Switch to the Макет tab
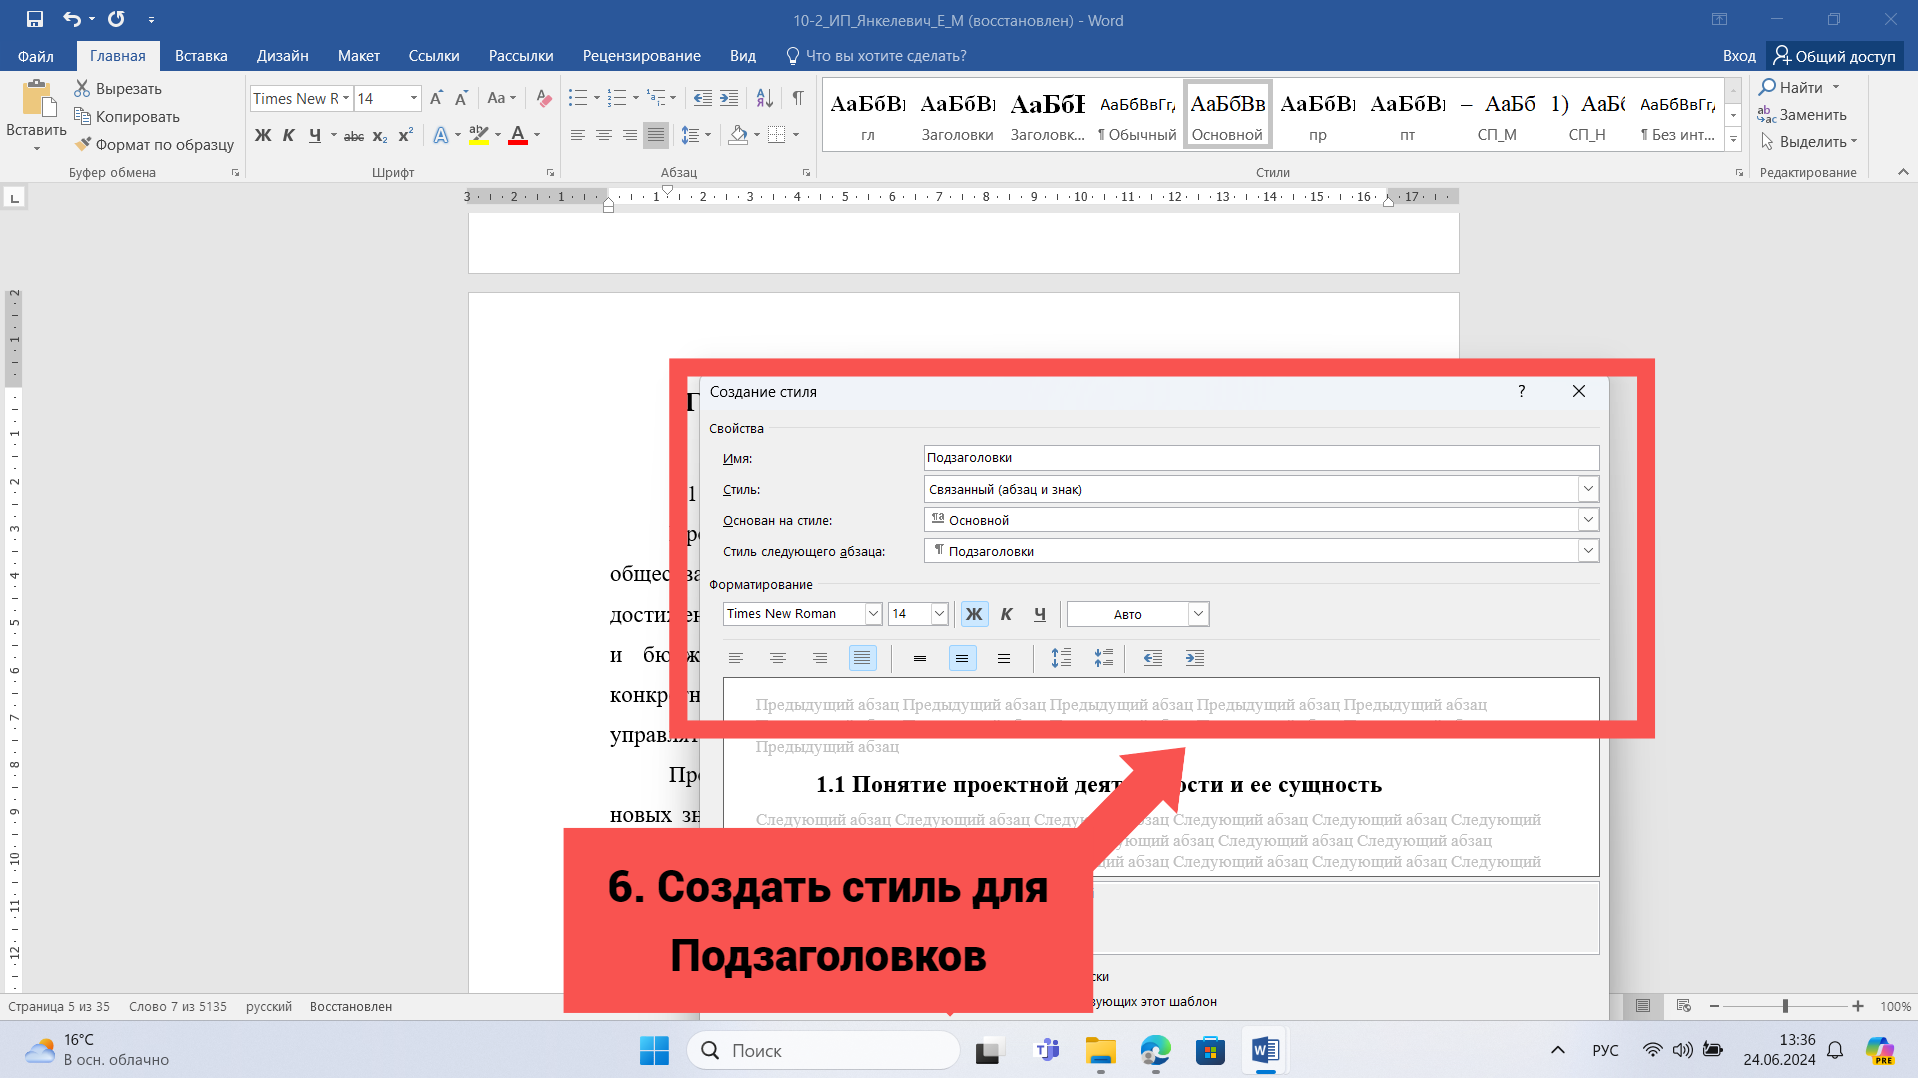This screenshot has height=1078, width=1918. (358, 56)
